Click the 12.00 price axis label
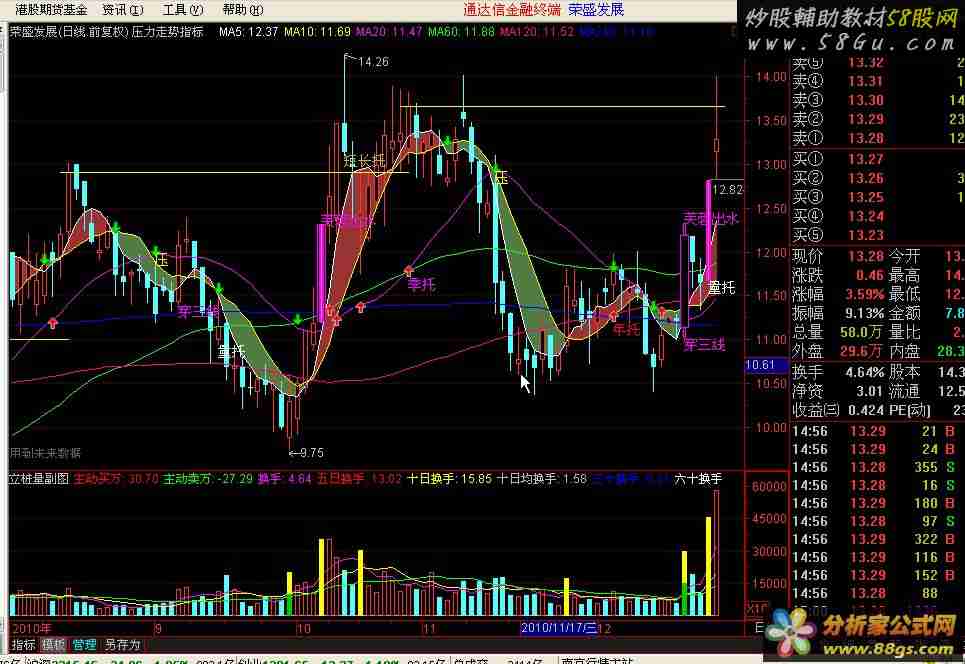 coord(771,253)
